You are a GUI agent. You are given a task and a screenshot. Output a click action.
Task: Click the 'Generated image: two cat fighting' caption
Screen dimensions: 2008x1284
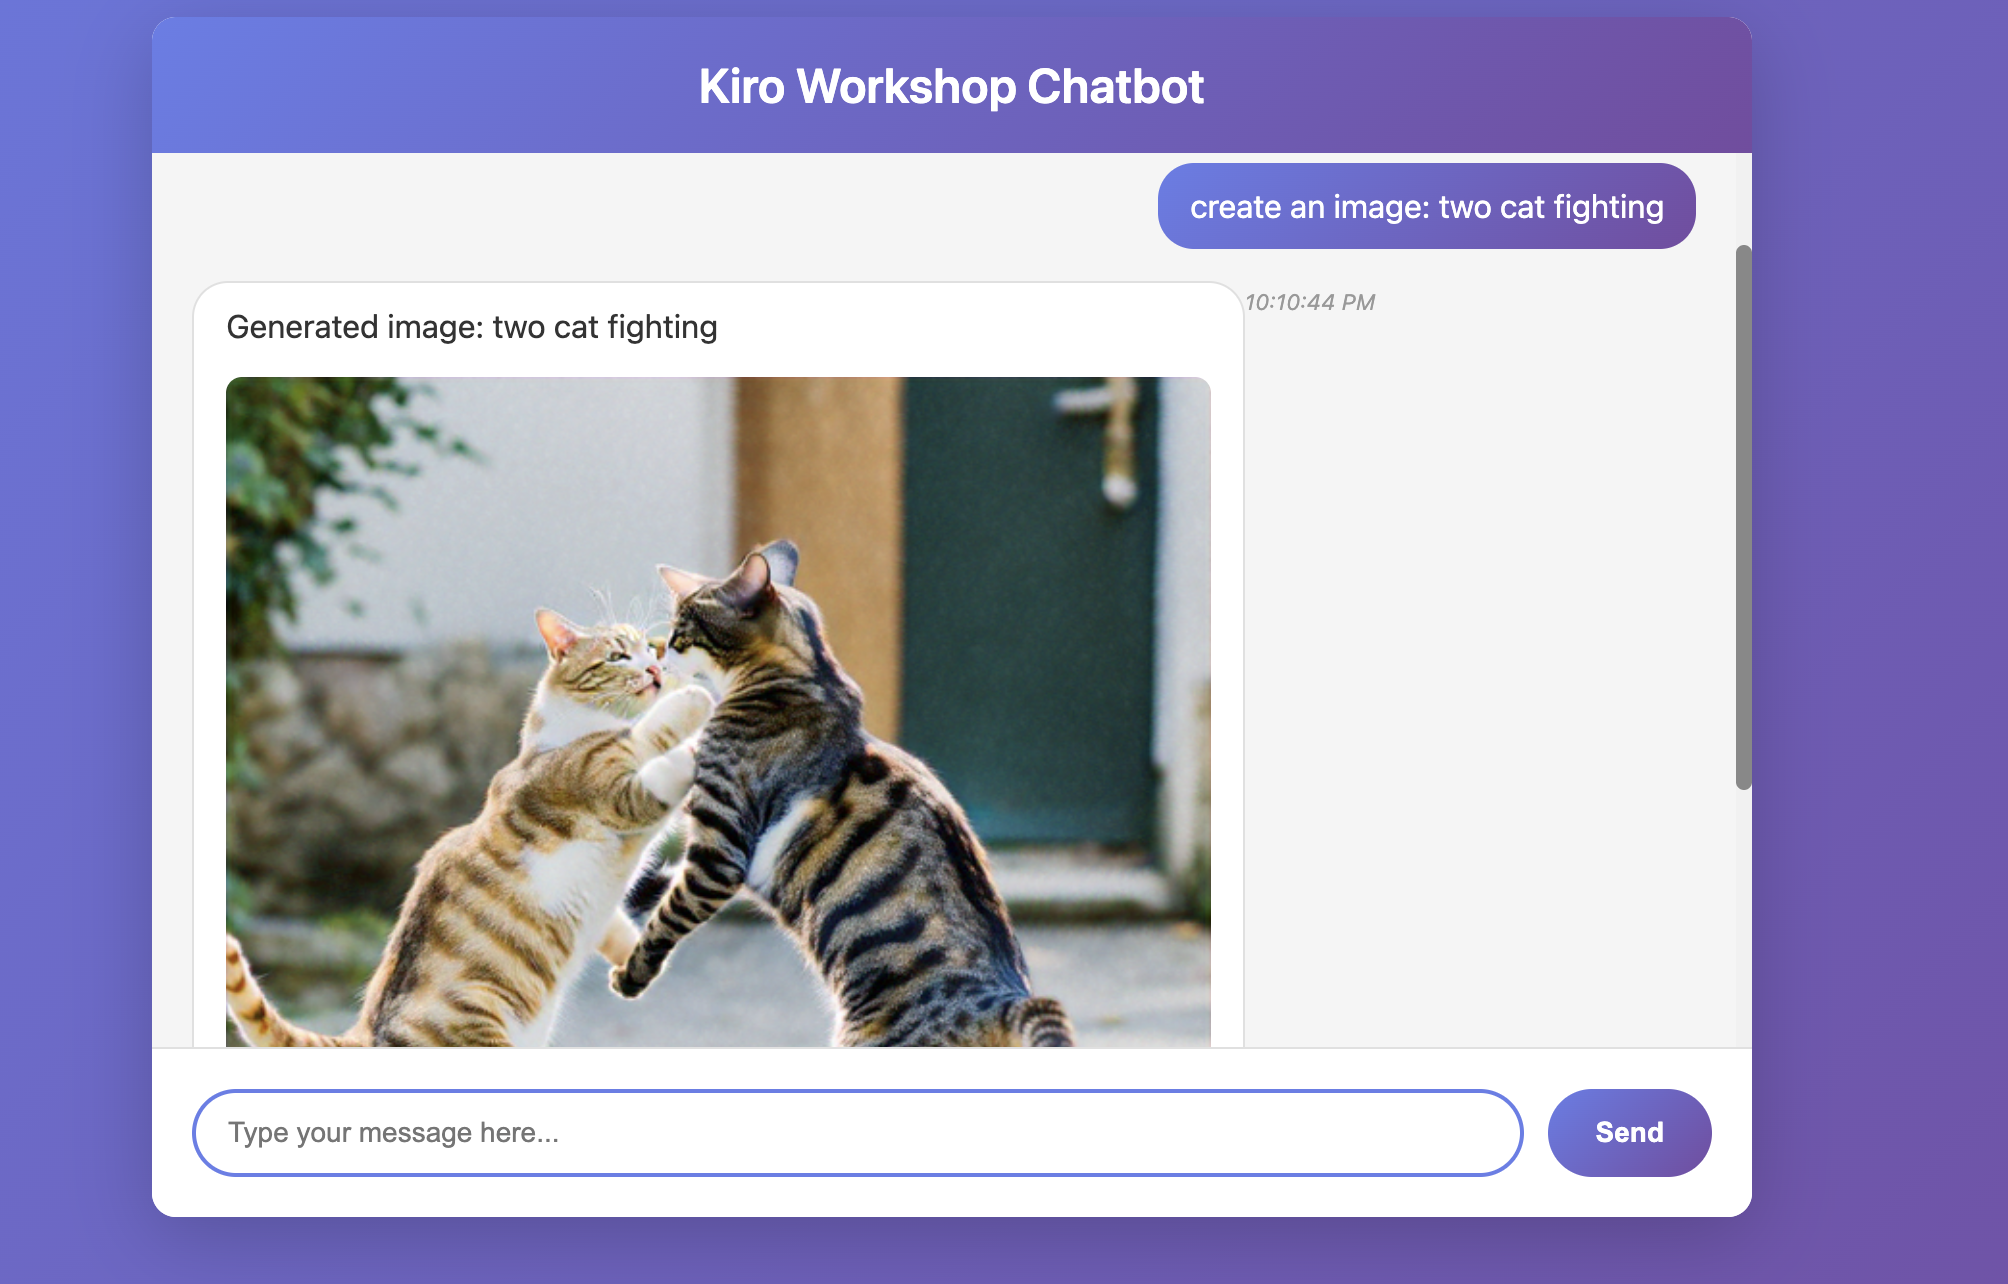(471, 327)
